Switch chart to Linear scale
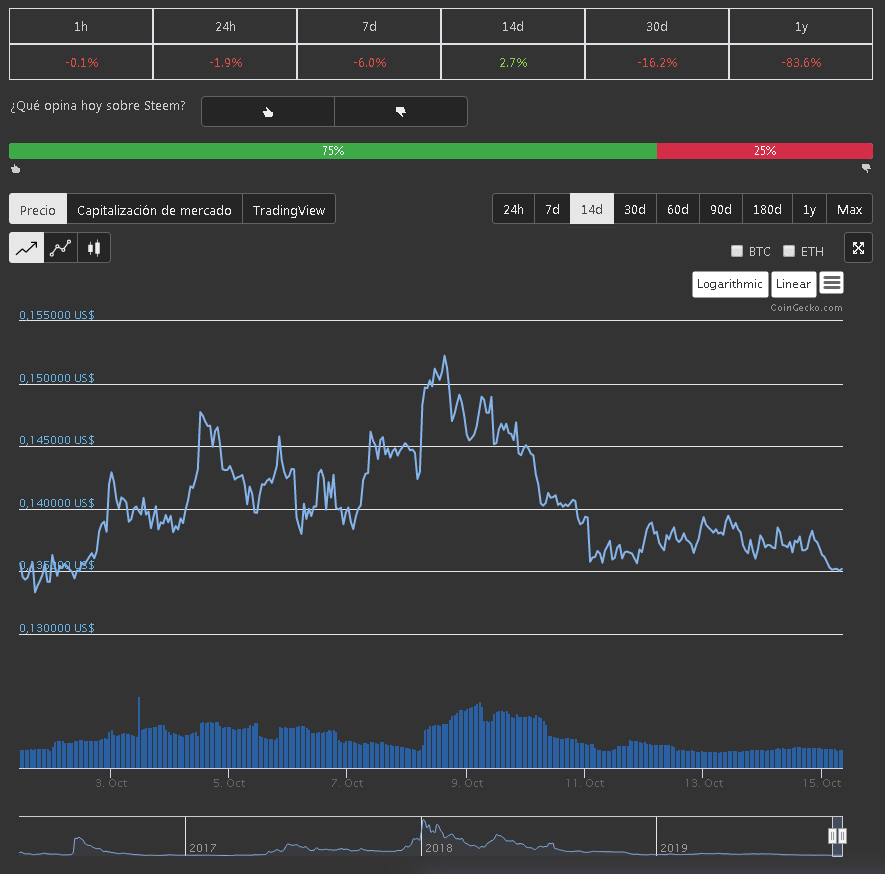Screen dimensions: 885x874 [x=794, y=284]
